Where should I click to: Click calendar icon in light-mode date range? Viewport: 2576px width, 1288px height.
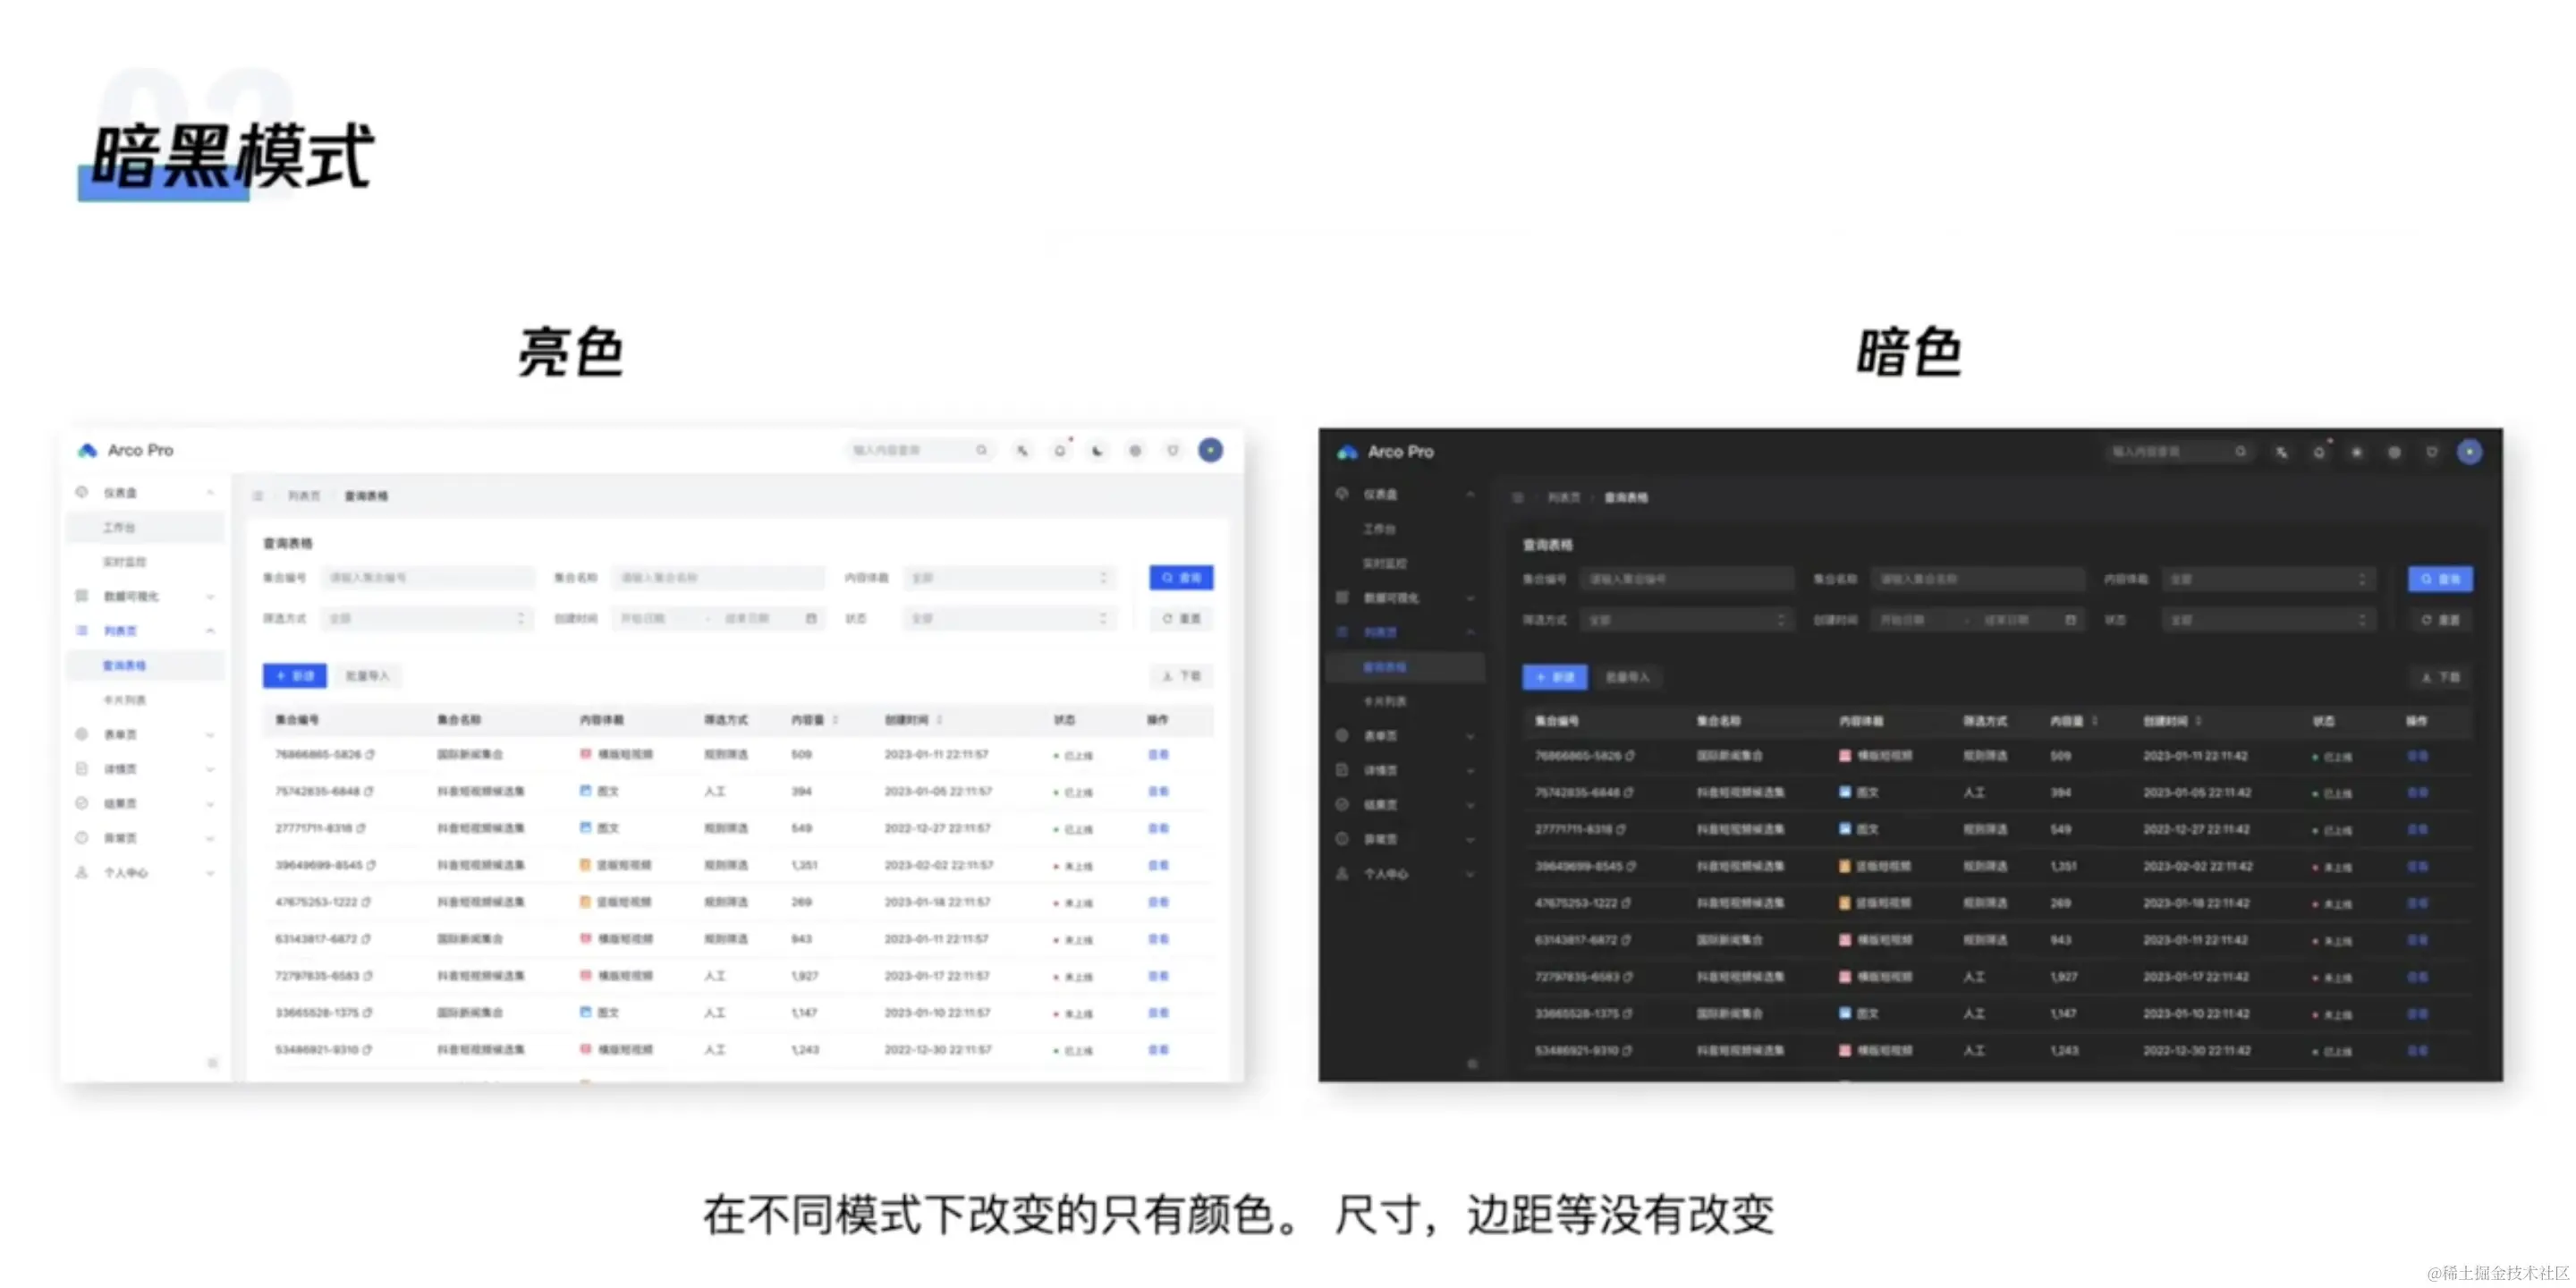[811, 619]
